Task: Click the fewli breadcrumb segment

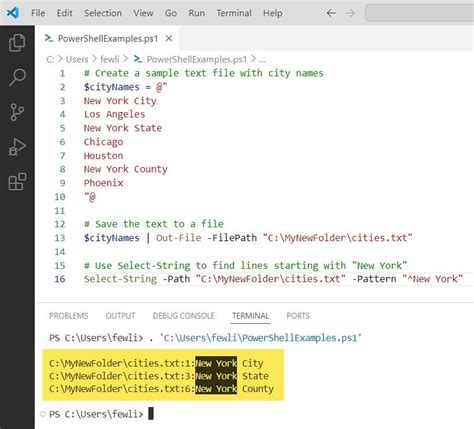Action: pos(110,59)
